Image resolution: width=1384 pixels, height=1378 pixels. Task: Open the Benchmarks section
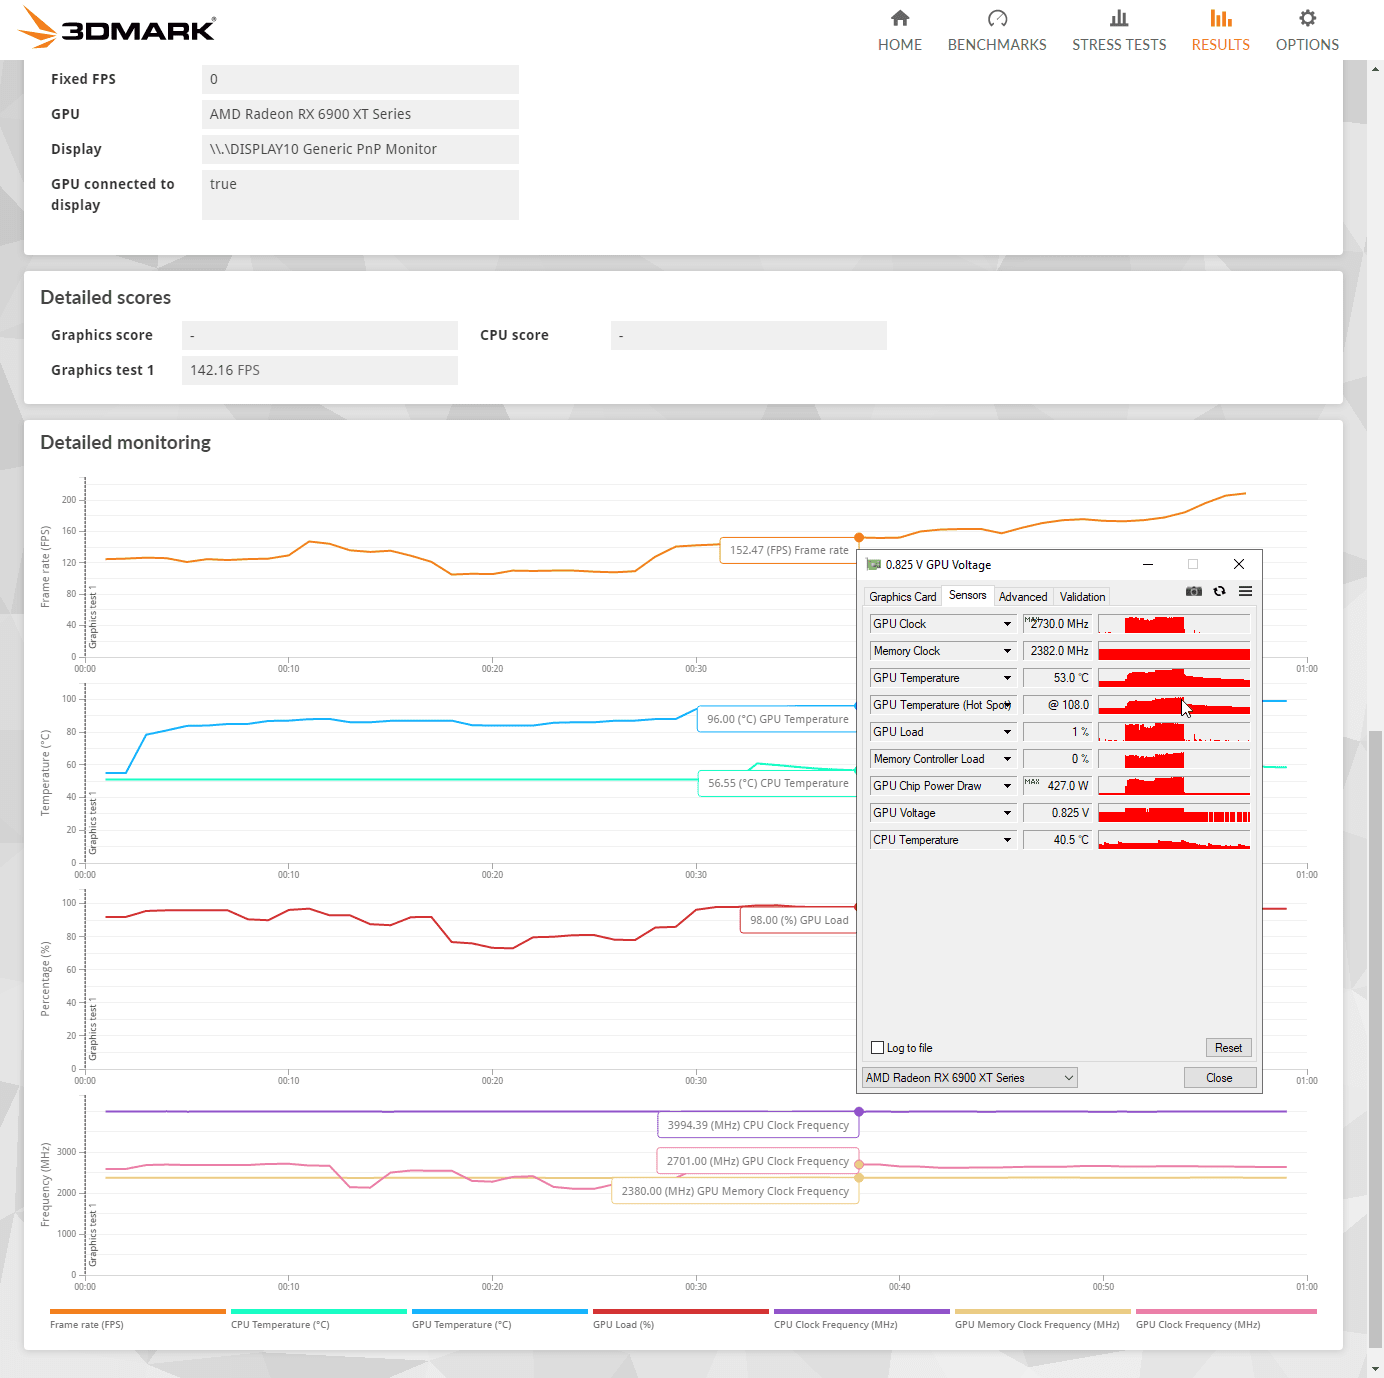pos(997,30)
